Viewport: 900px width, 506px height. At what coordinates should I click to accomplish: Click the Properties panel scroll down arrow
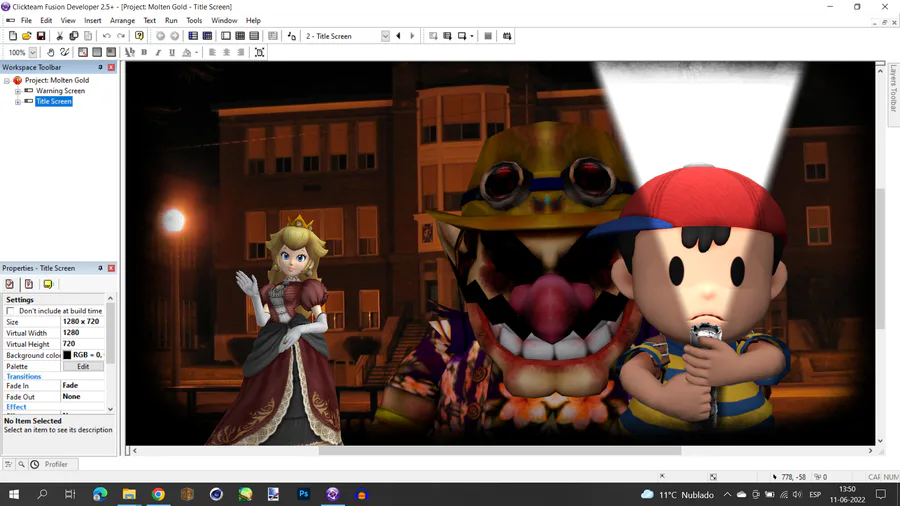[110, 409]
